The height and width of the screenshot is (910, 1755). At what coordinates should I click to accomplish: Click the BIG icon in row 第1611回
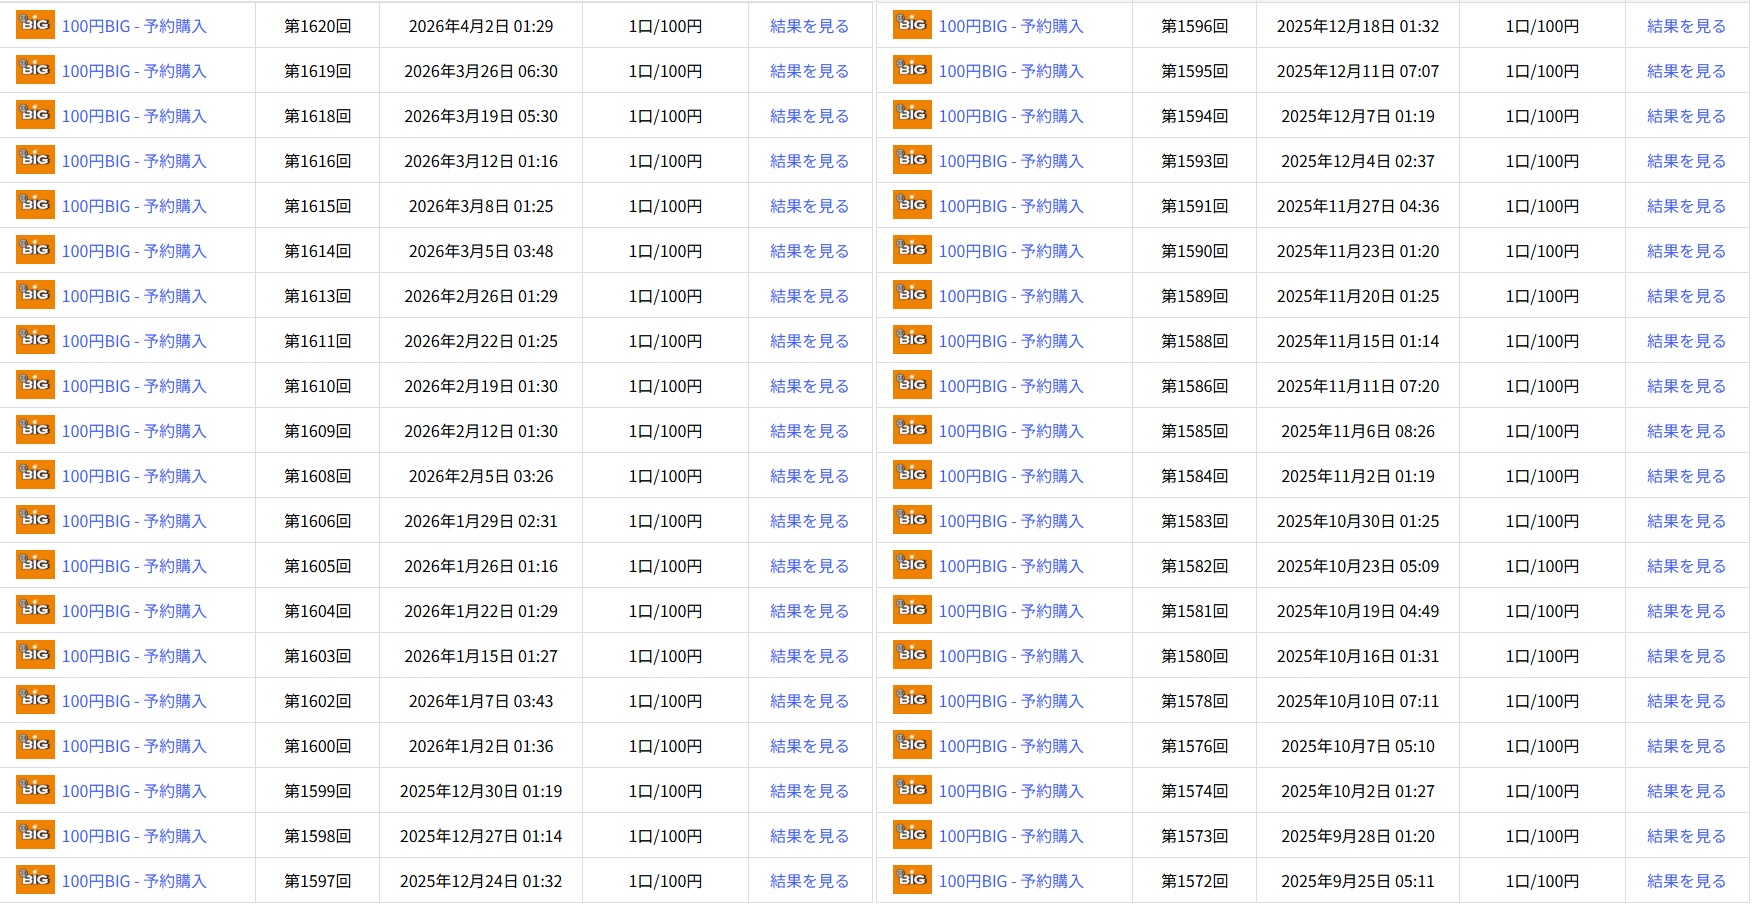(35, 340)
